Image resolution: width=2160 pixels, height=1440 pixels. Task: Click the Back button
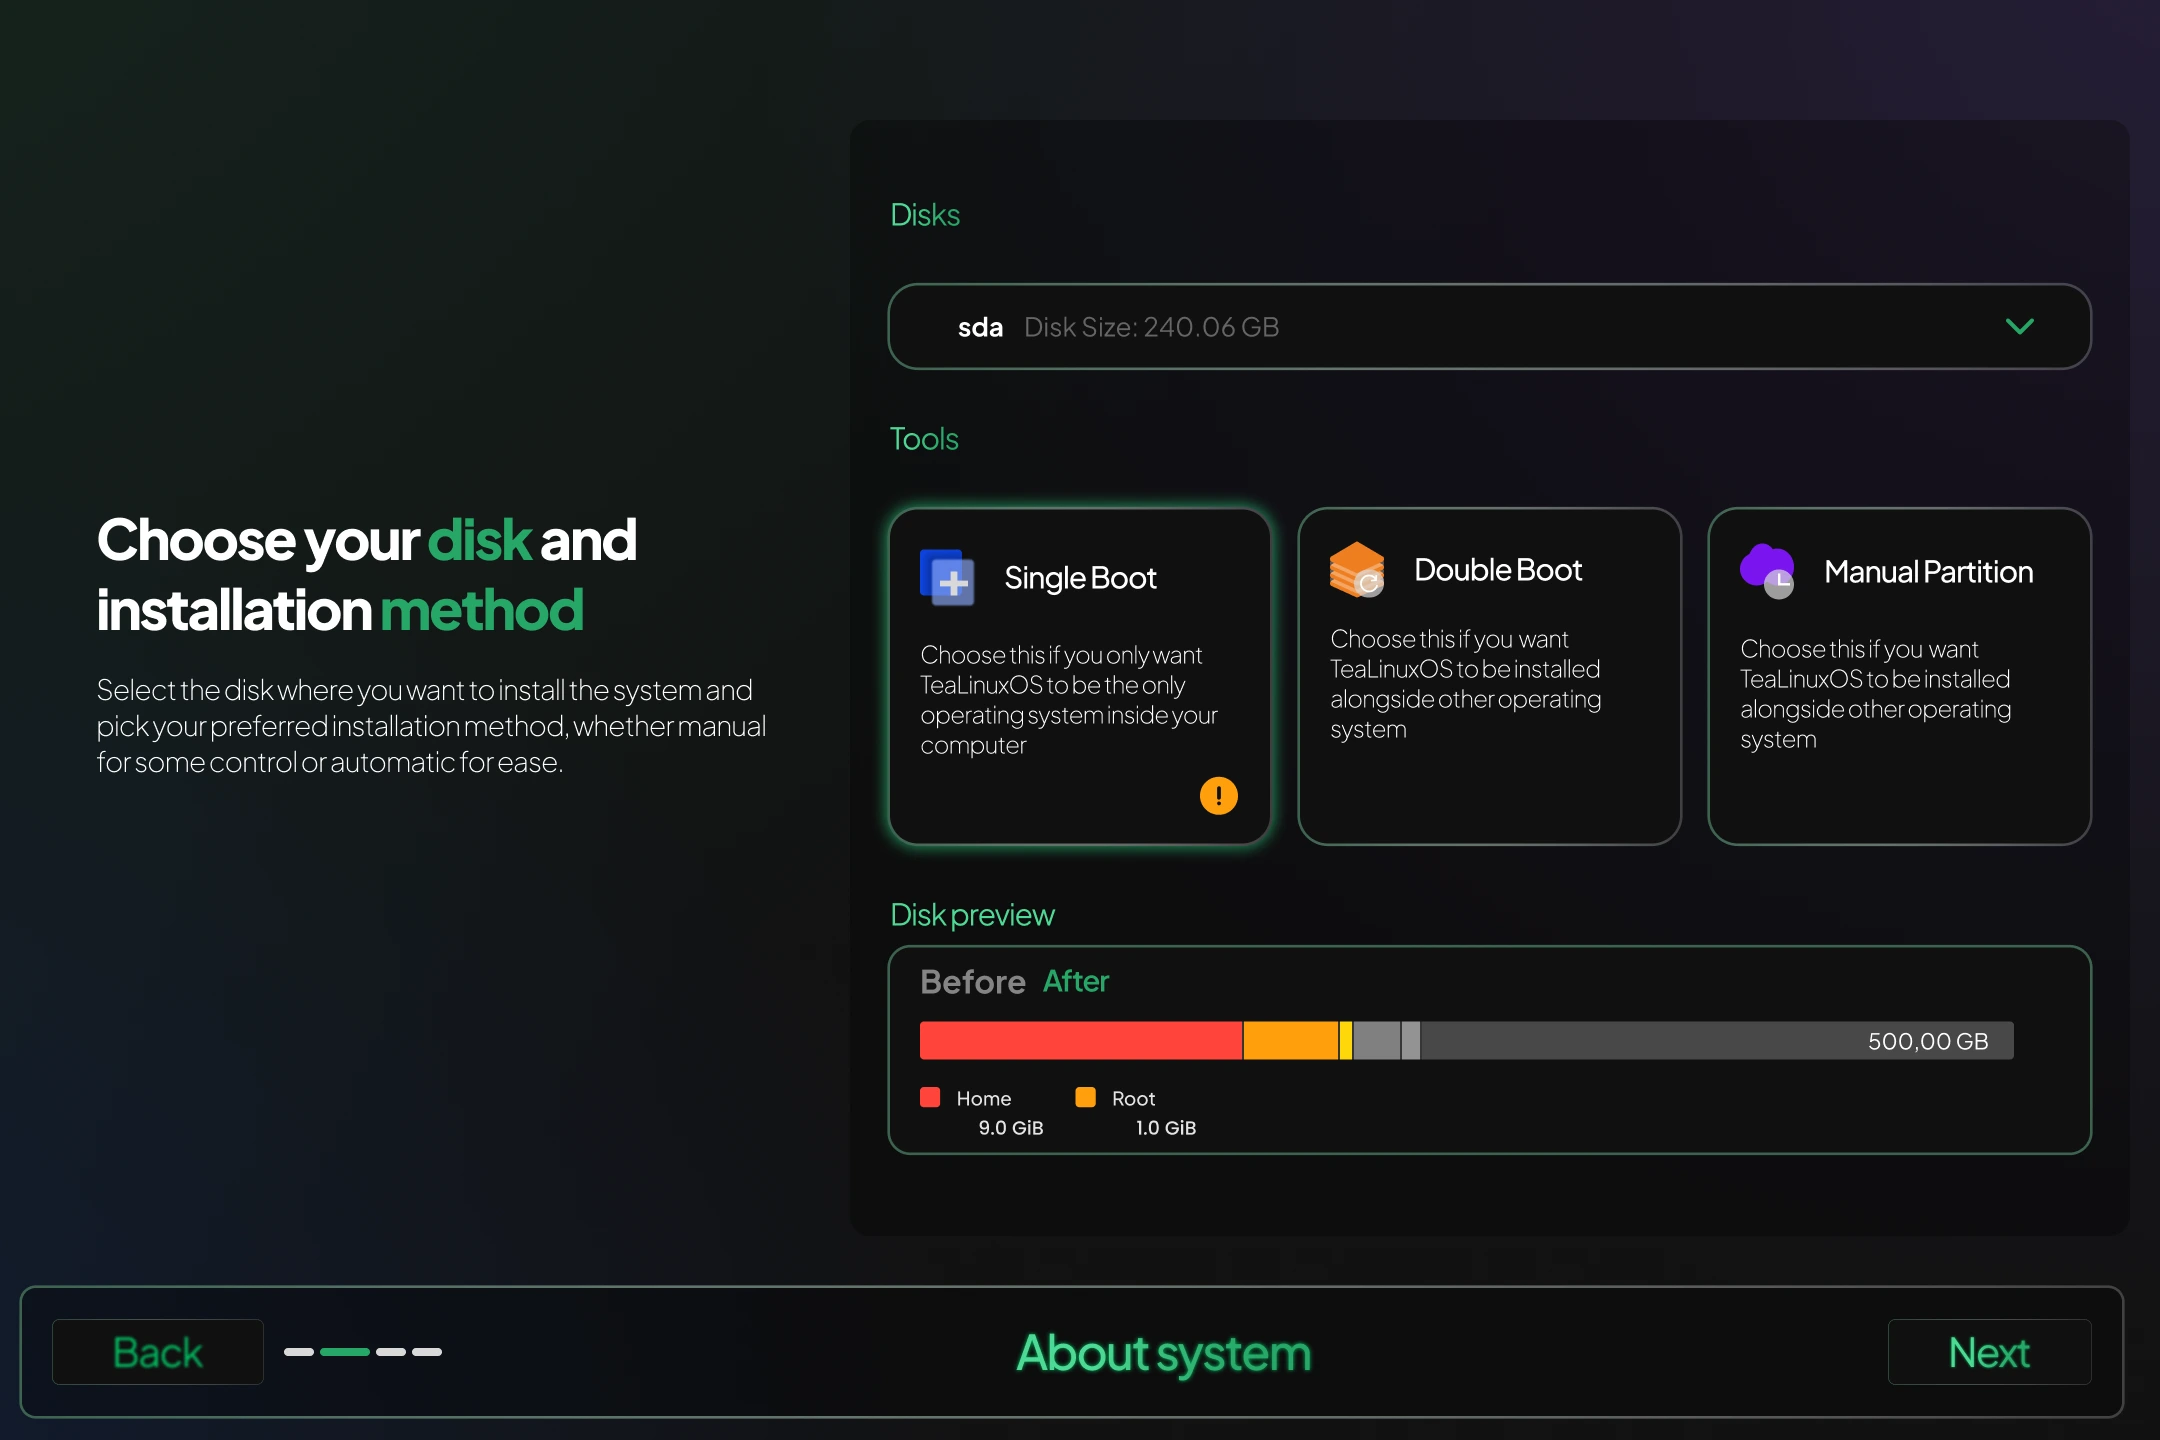[157, 1351]
